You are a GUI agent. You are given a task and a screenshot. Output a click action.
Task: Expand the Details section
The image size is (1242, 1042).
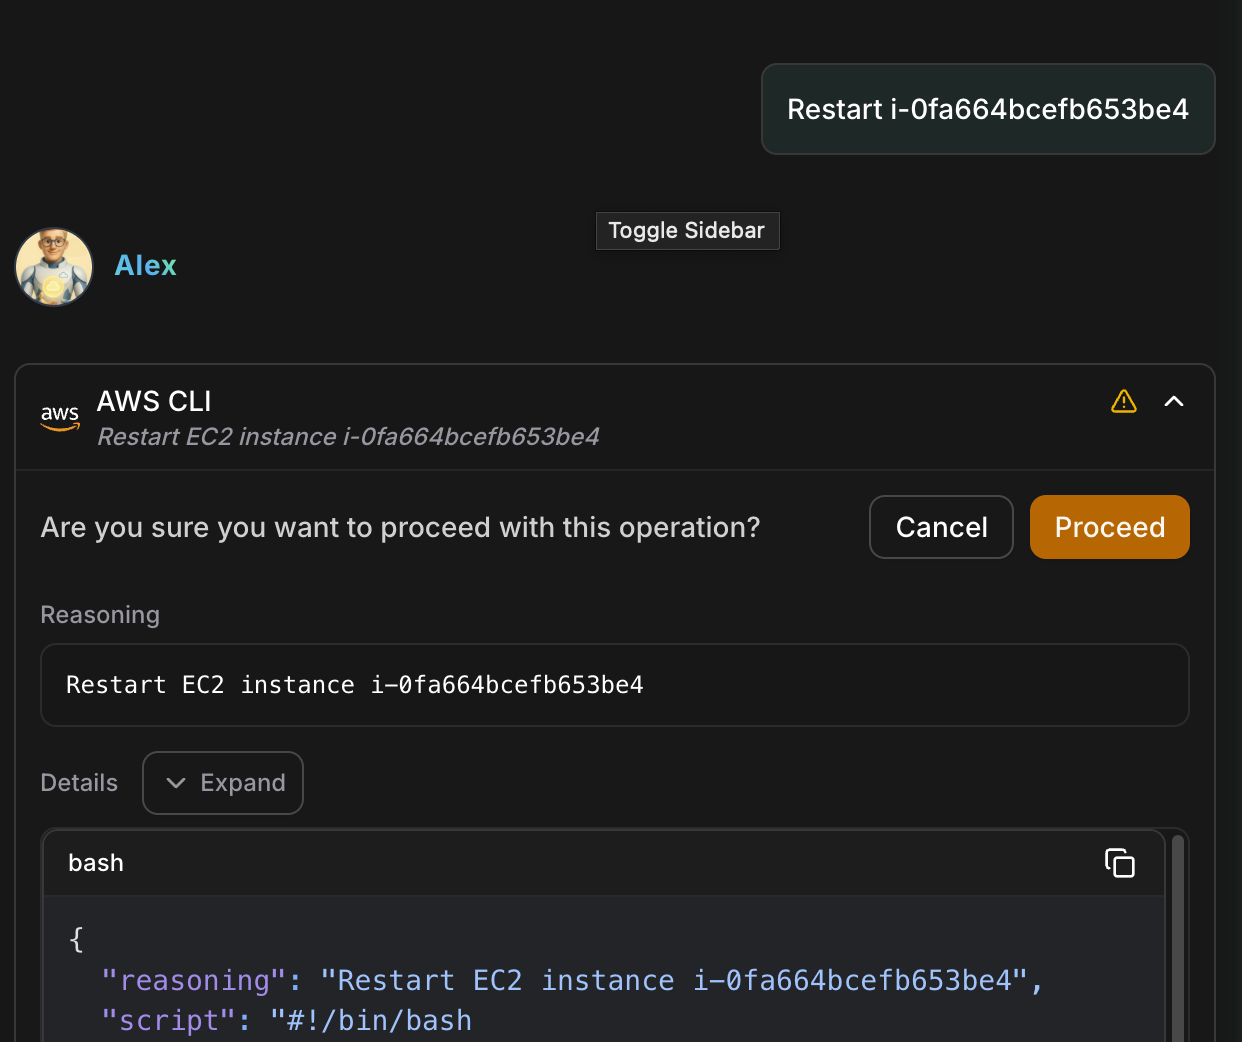(x=223, y=783)
